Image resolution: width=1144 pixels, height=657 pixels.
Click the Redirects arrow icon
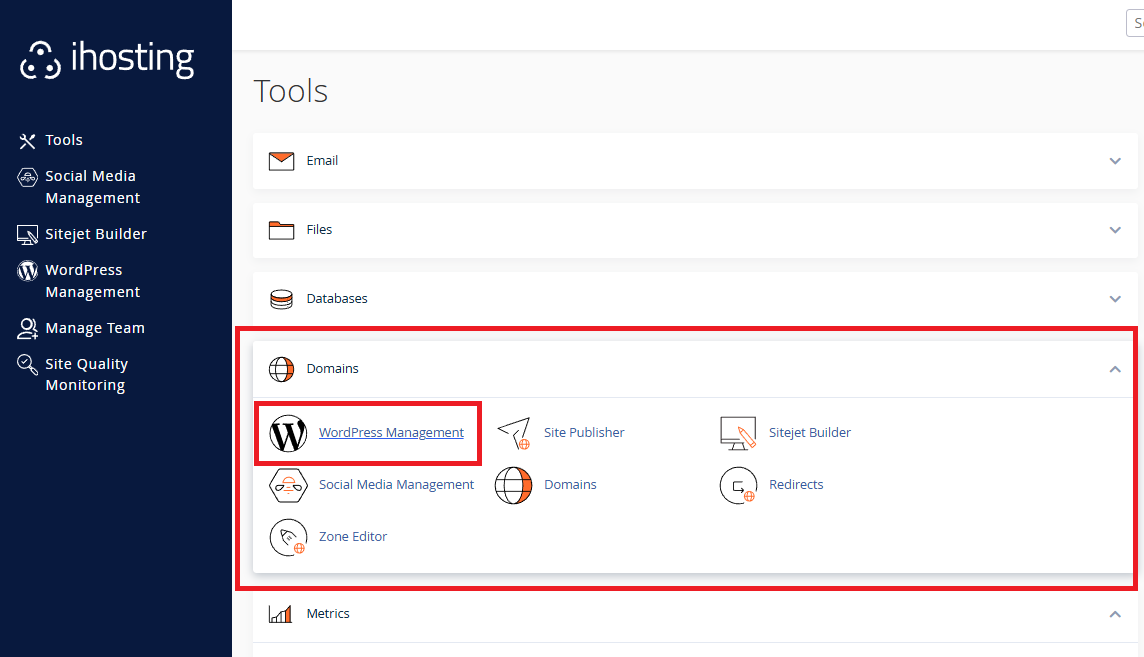(738, 486)
